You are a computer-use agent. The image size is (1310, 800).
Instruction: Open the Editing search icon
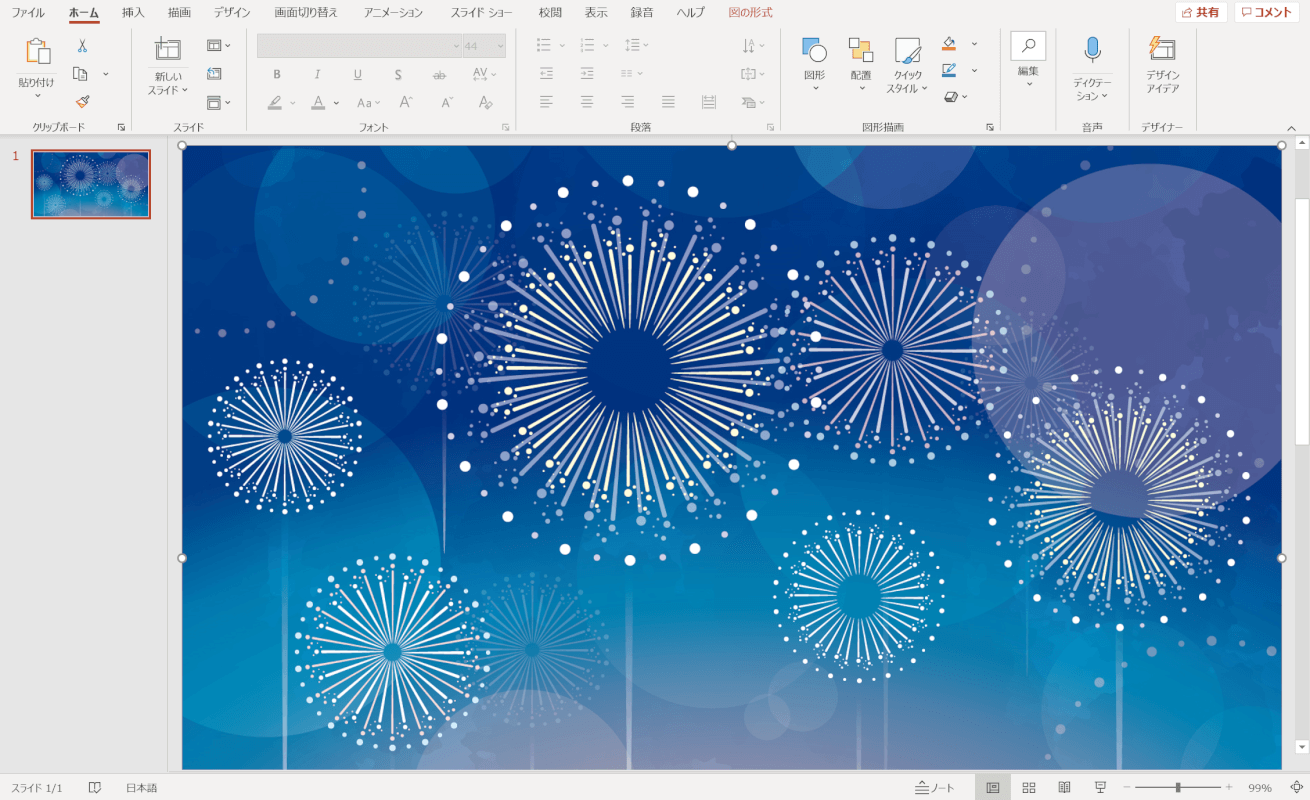pyautogui.click(x=1028, y=46)
